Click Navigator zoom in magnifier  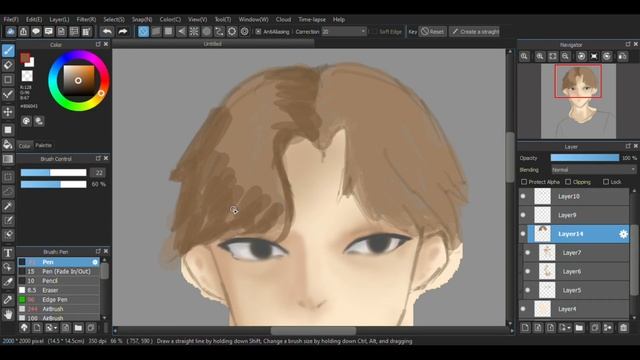coord(540,56)
